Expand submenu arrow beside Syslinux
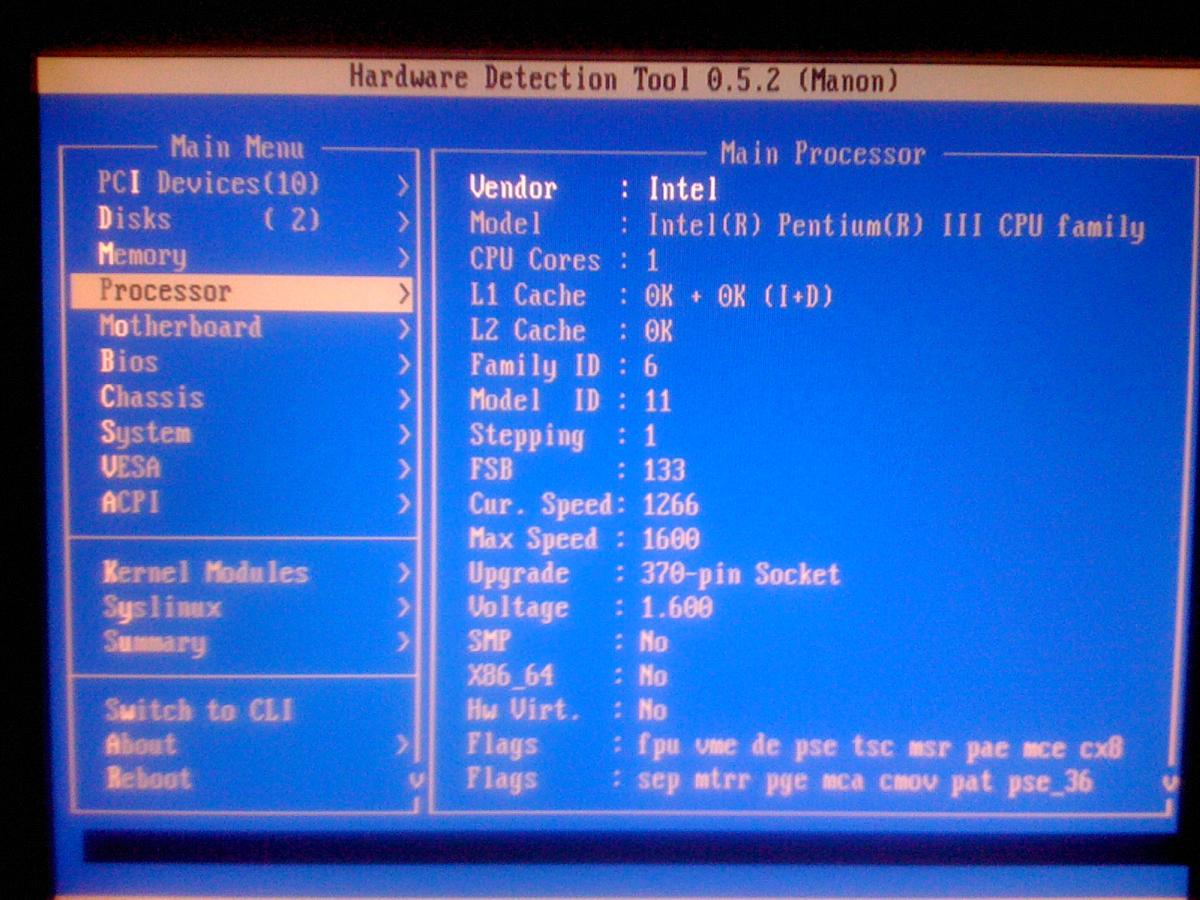This screenshot has height=900, width=1200. coord(403,608)
